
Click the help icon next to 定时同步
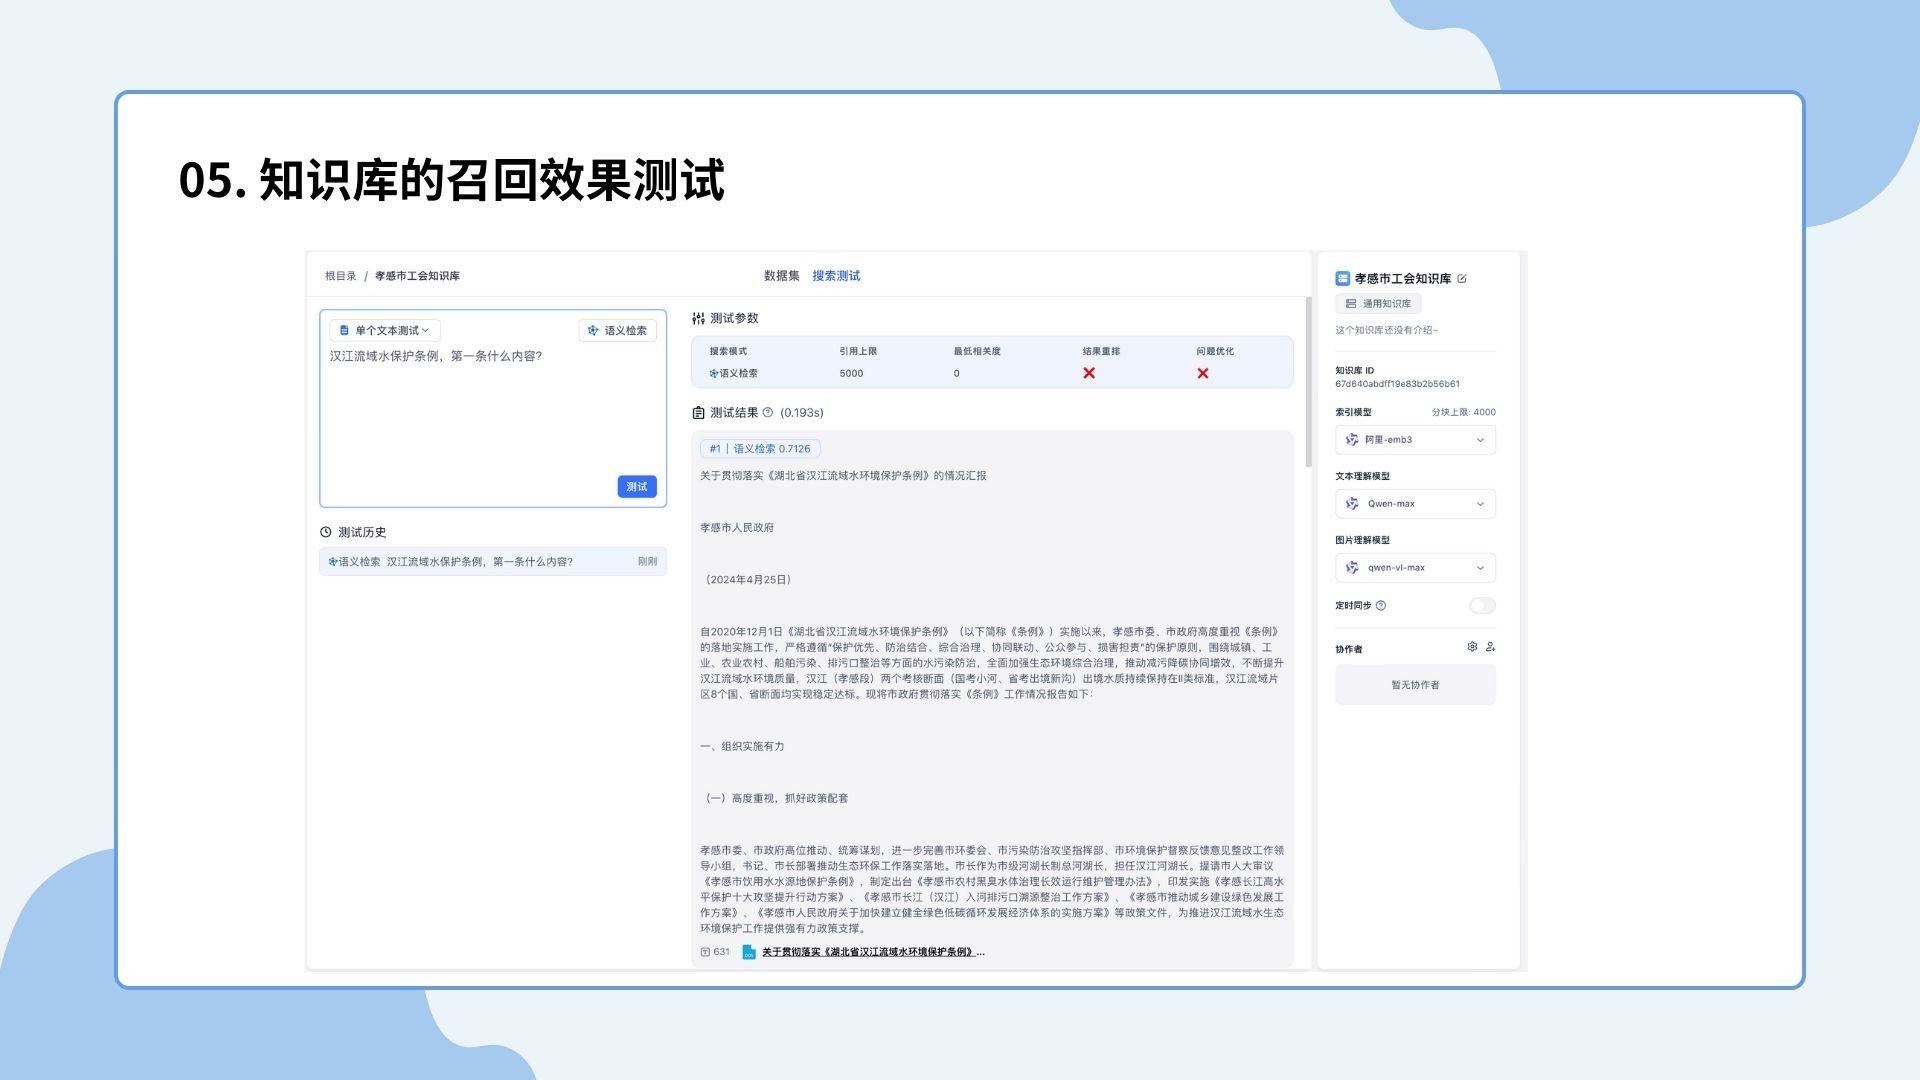click(1381, 606)
